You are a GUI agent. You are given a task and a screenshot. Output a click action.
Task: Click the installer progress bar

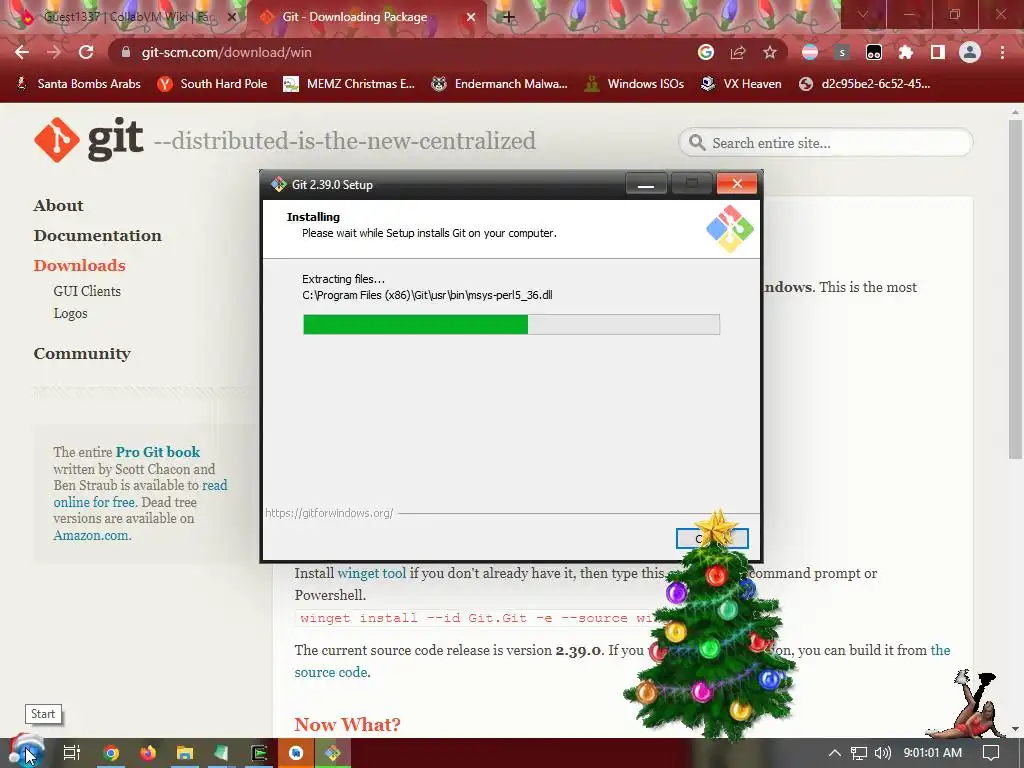click(x=511, y=325)
